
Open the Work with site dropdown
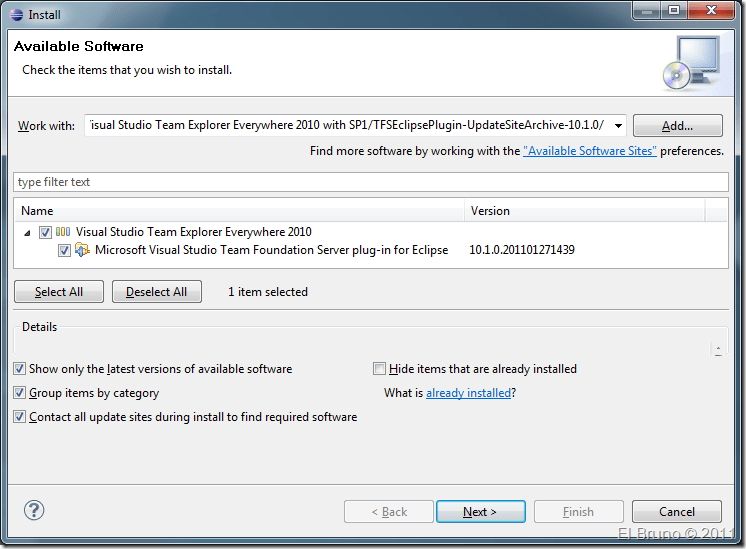tap(618, 126)
